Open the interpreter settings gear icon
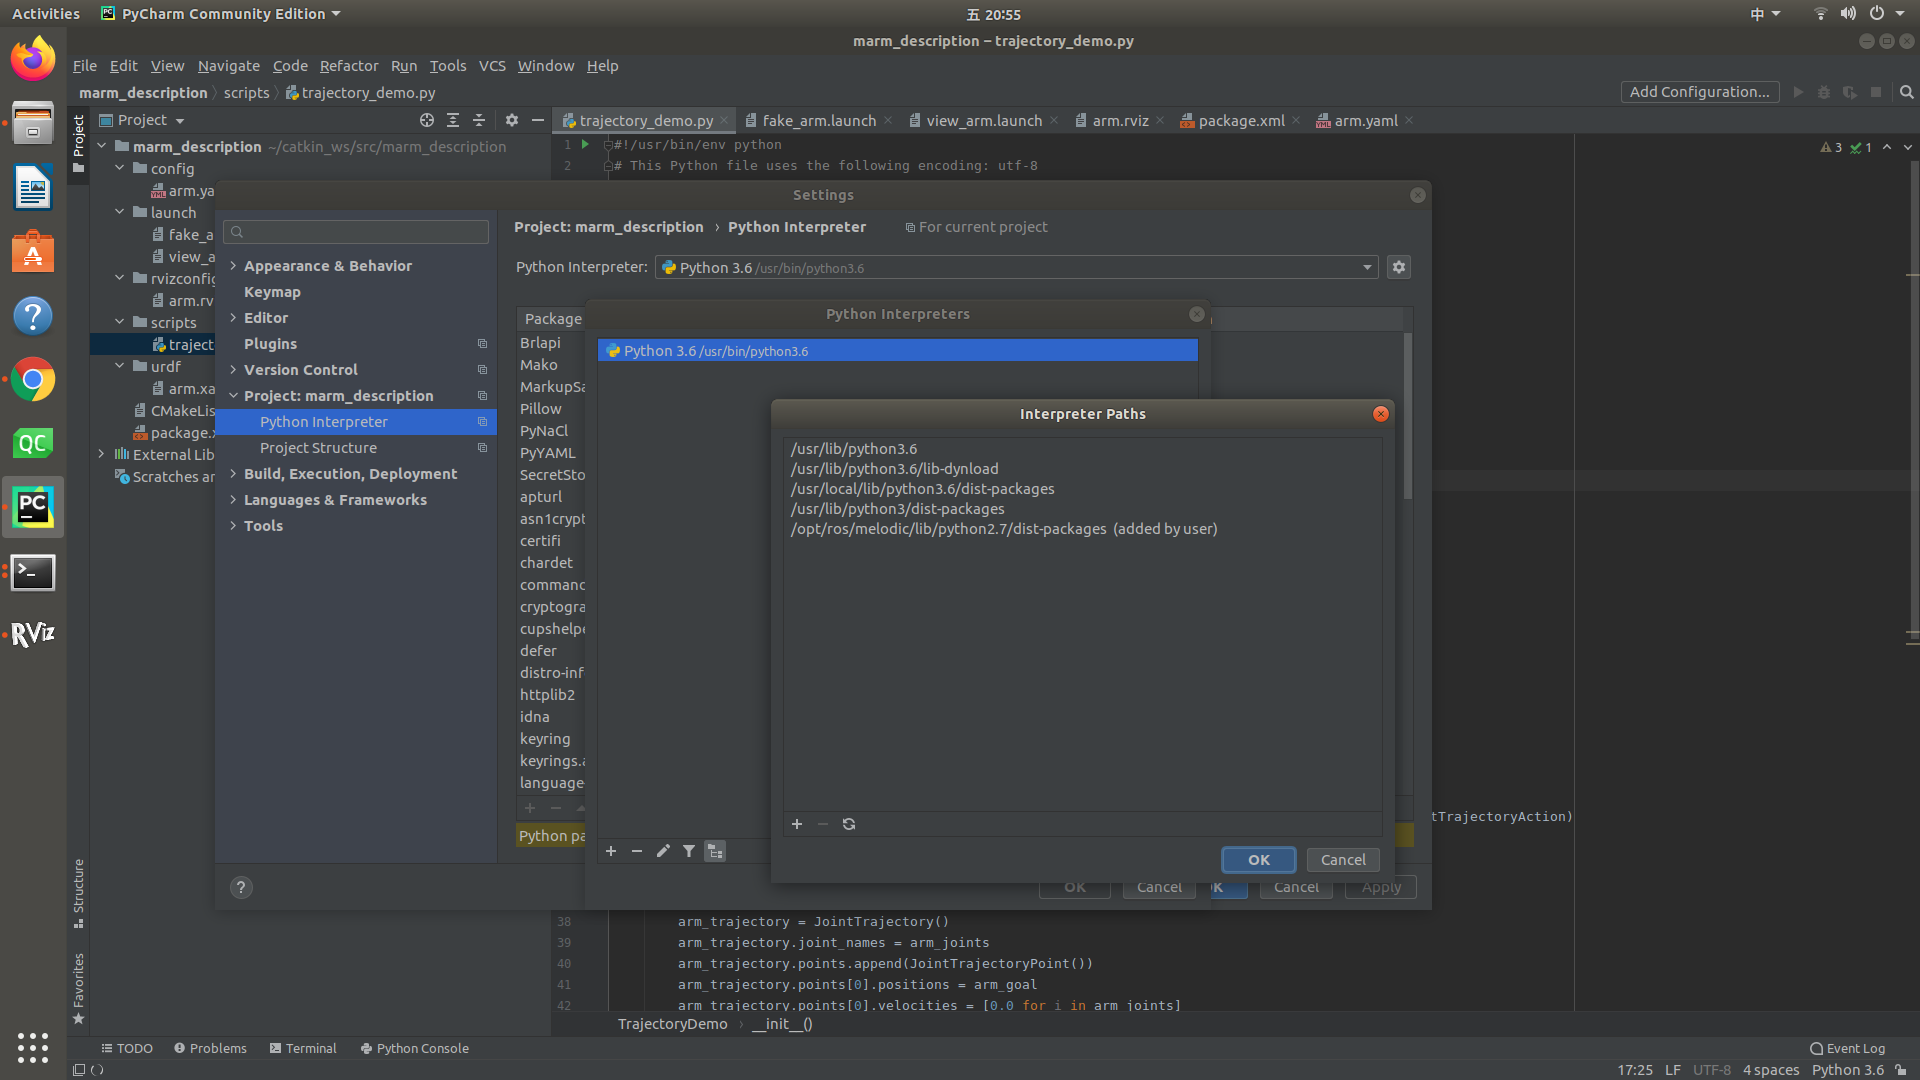This screenshot has width=1920, height=1080. click(x=1399, y=267)
